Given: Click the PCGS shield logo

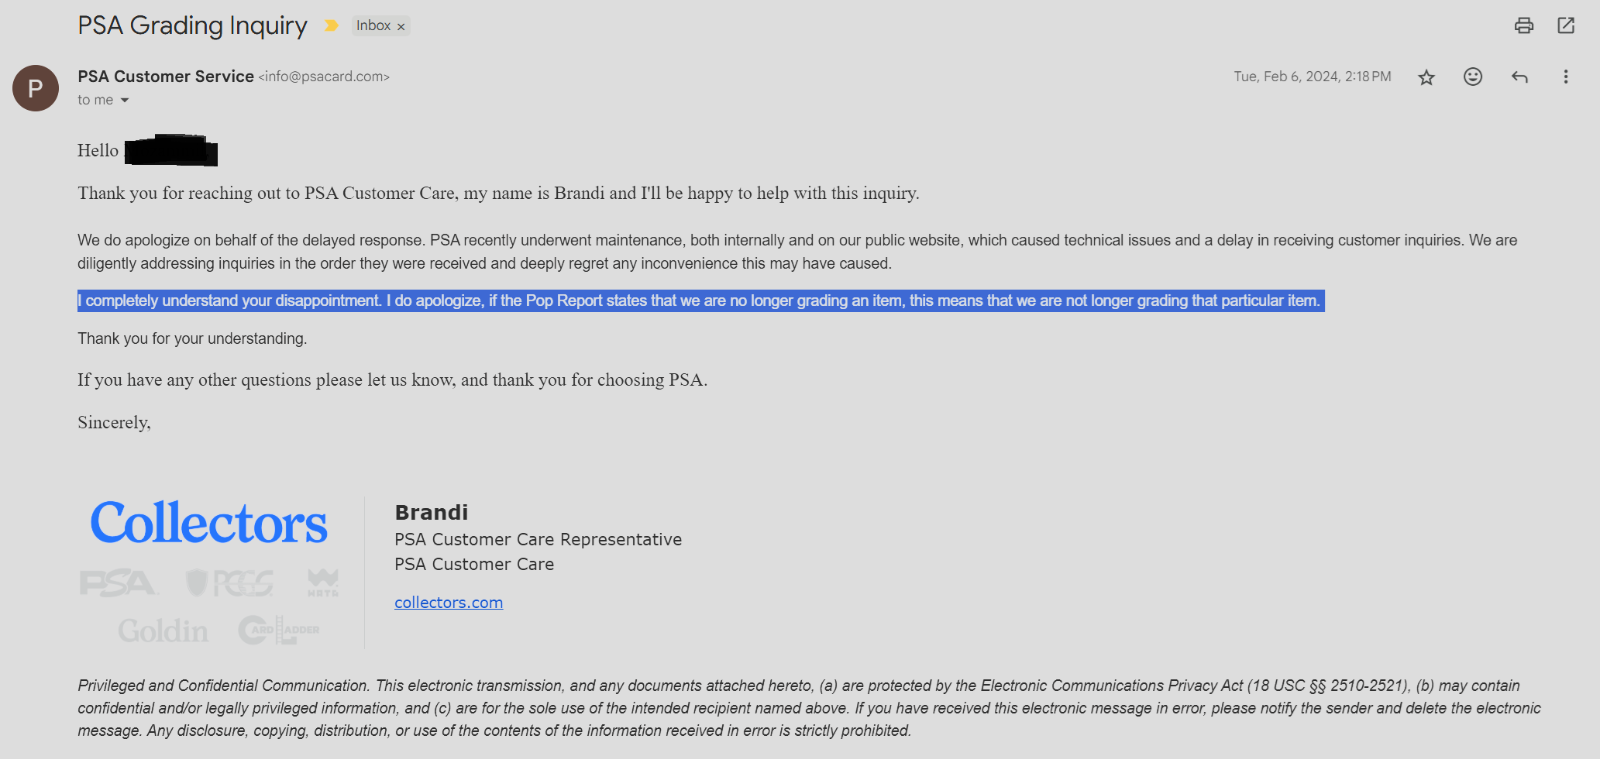Looking at the screenshot, I should click(231, 583).
